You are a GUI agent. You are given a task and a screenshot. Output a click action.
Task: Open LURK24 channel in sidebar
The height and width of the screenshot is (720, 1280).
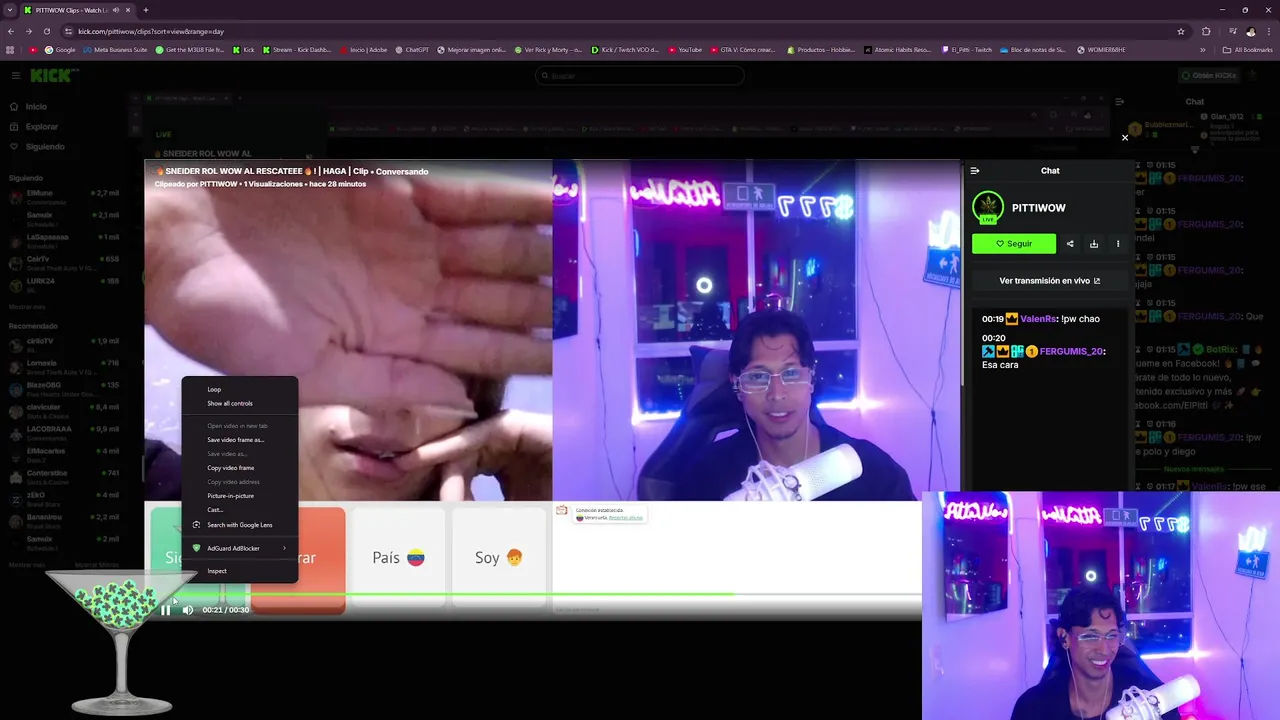point(65,284)
